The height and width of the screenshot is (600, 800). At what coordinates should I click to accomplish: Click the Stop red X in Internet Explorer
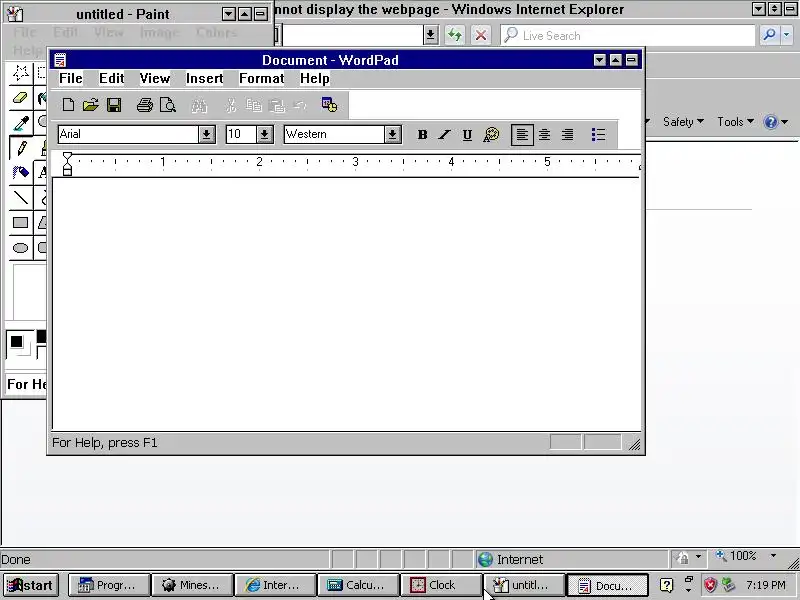[481, 35]
